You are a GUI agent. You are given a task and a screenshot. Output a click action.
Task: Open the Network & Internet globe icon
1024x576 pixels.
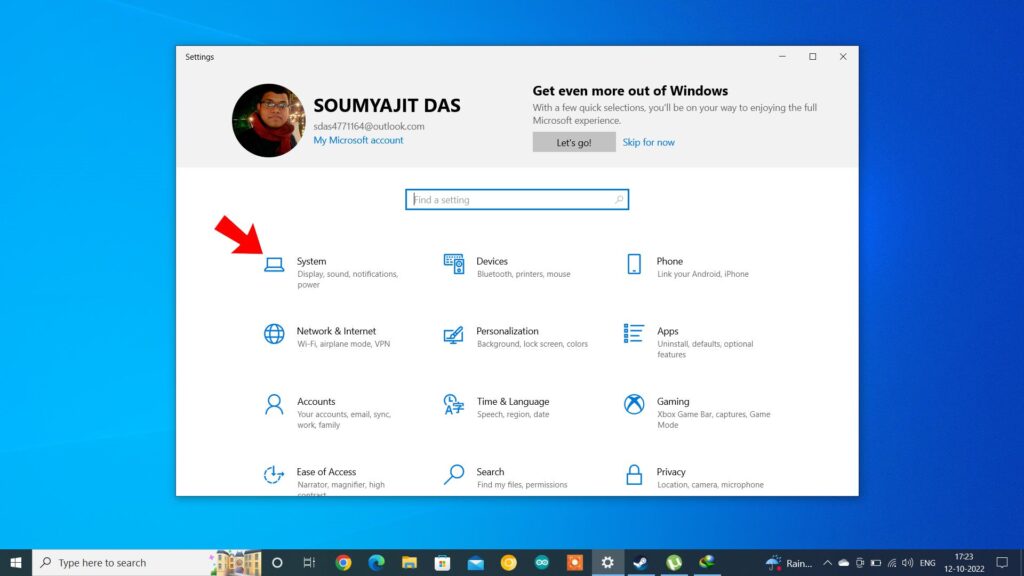pos(274,334)
